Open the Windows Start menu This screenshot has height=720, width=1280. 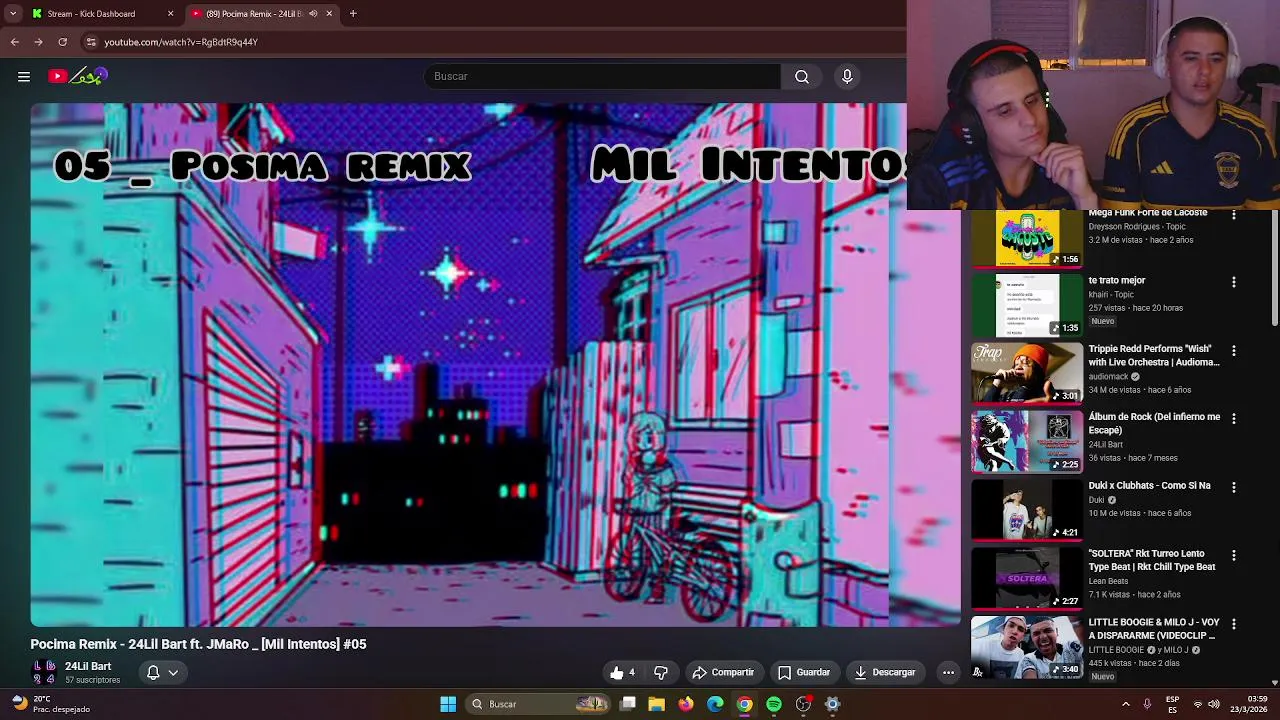click(448, 704)
